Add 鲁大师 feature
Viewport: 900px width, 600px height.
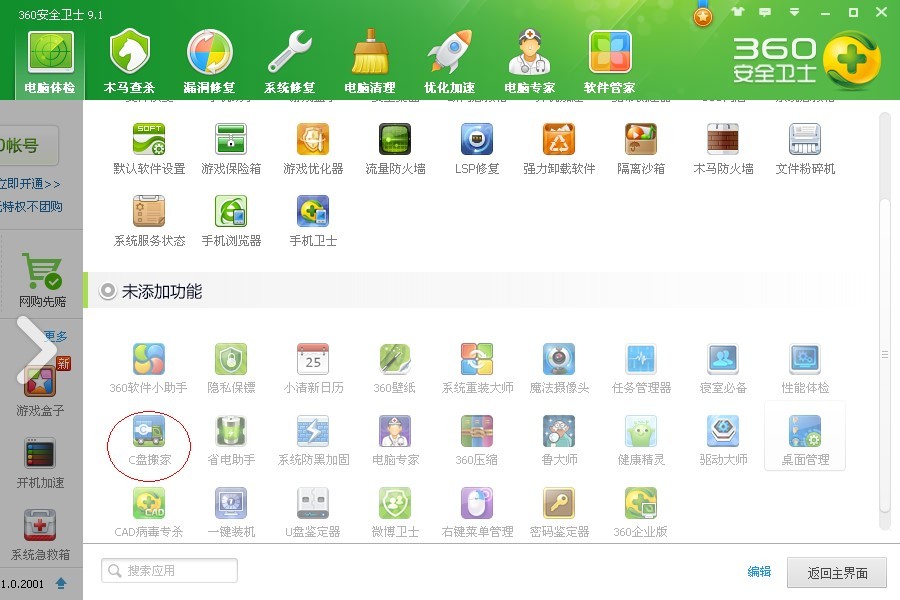tap(559, 440)
